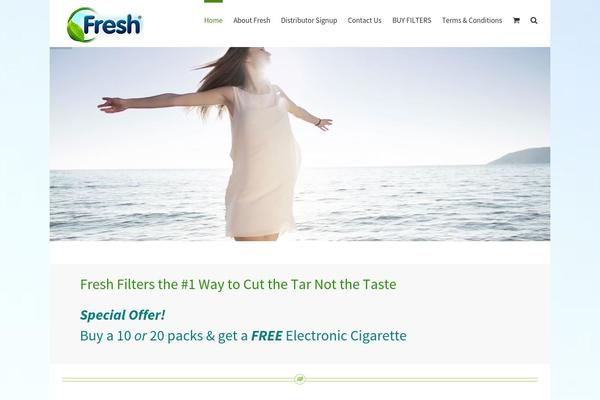This screenshot has width=600, height=400.
Task: Click the search magnifier icon
Action: (534, 20)
